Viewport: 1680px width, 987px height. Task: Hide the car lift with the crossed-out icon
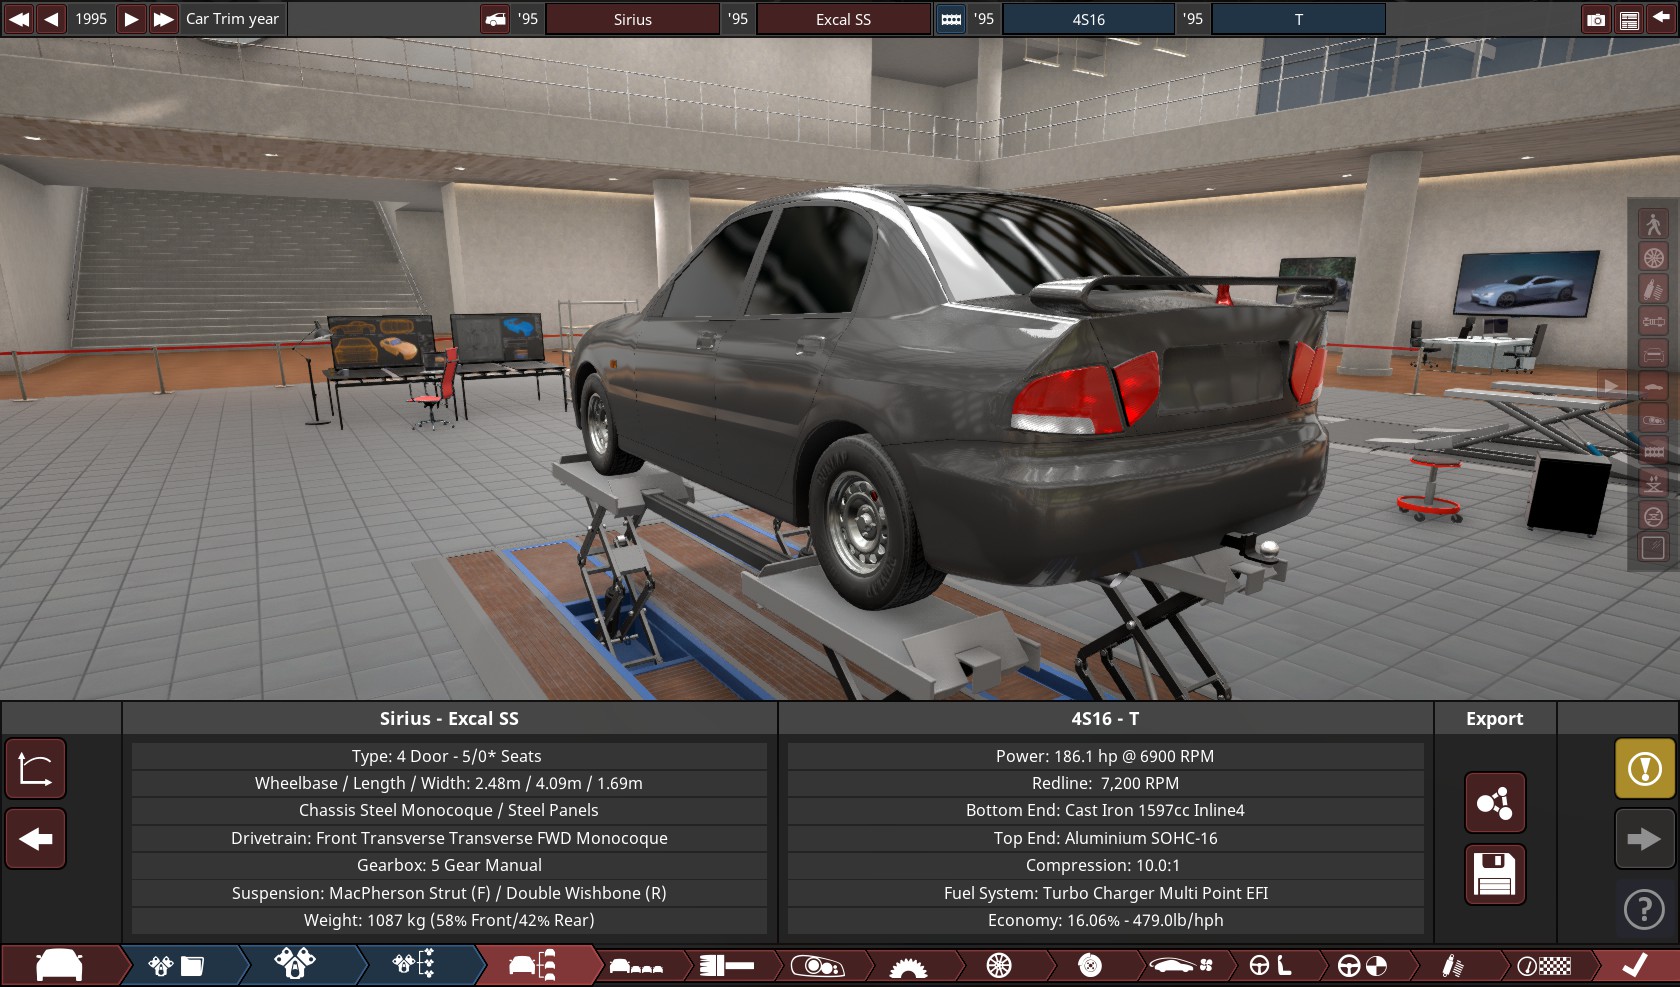click(1653, 517)
